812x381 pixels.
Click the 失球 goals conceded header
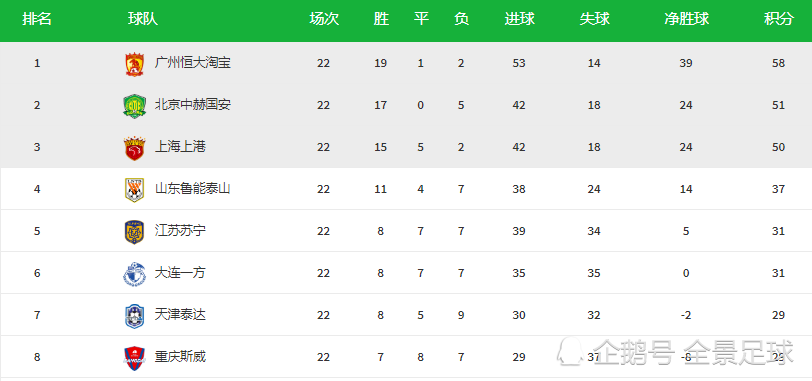(594, 20)
